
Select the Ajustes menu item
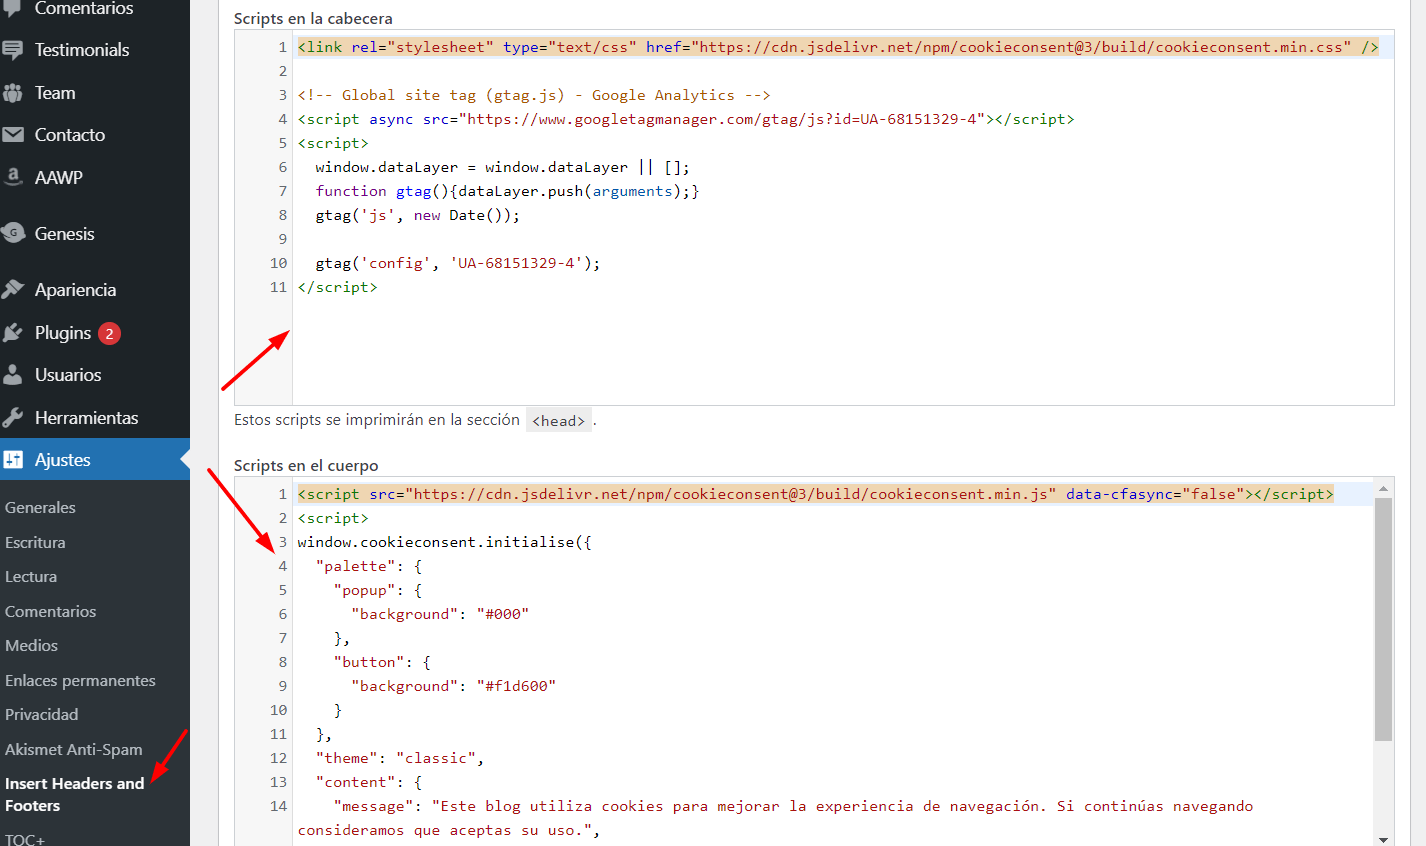pos(63,460)
